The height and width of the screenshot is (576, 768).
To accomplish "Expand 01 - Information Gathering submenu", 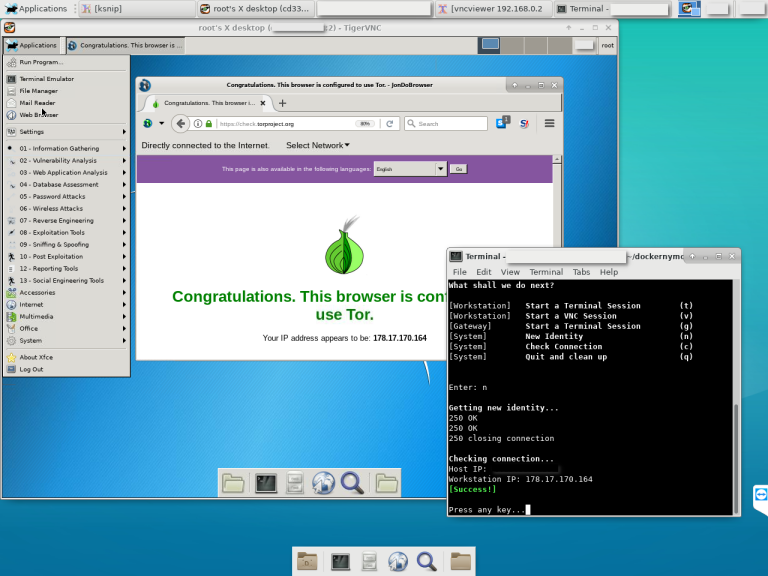I will tap(67, 148).
